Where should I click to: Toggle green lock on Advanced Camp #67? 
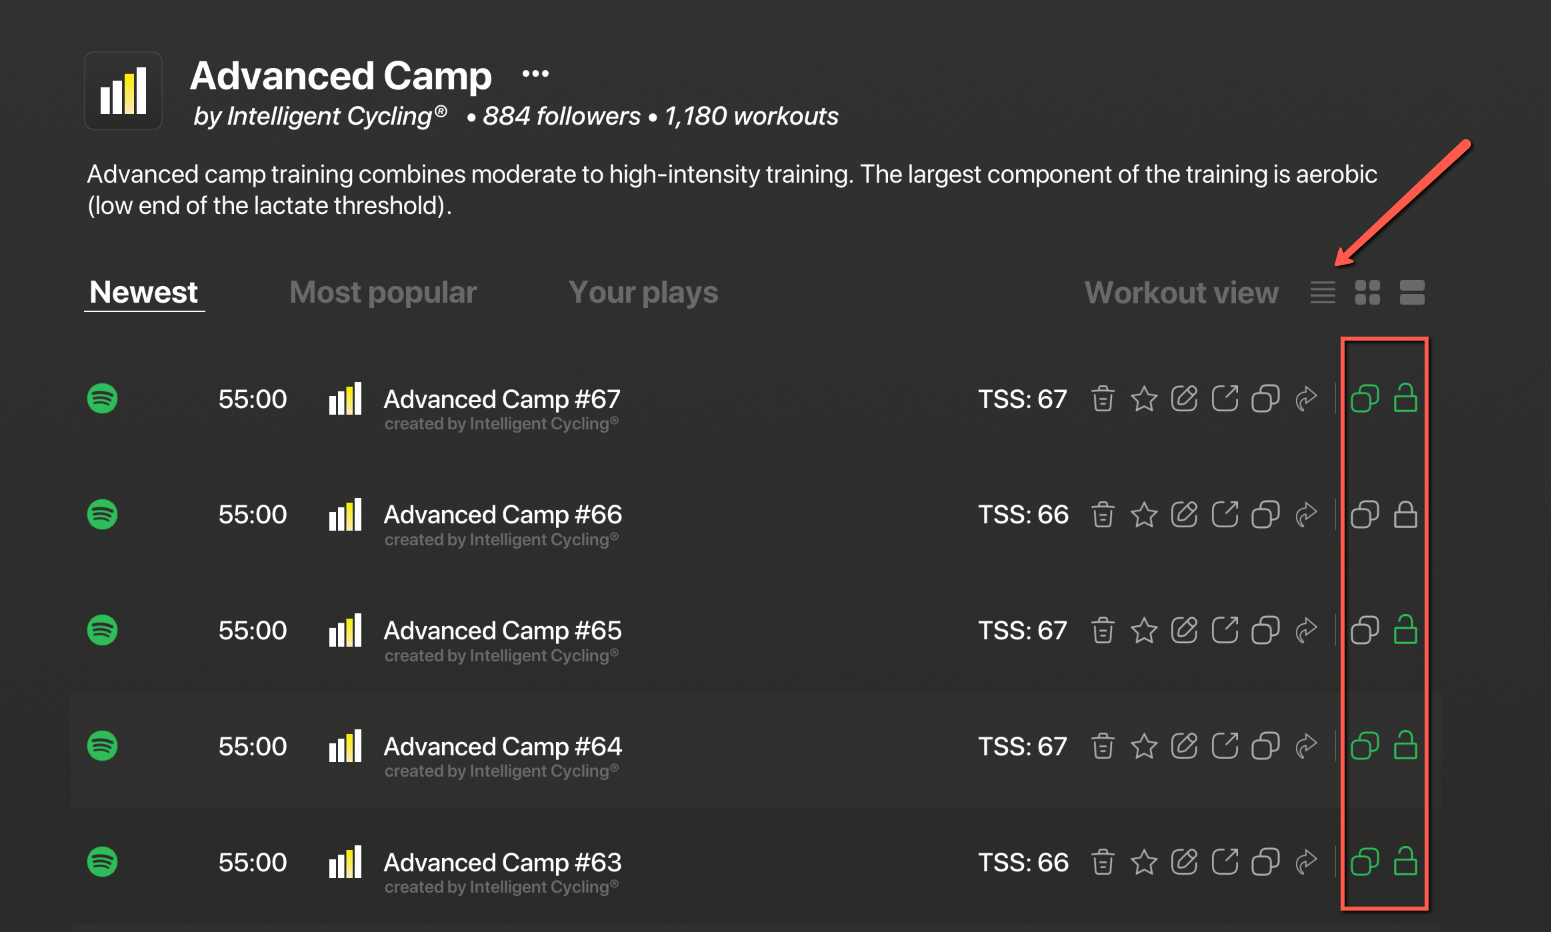pyautogui.click(x=1406, y=399)
